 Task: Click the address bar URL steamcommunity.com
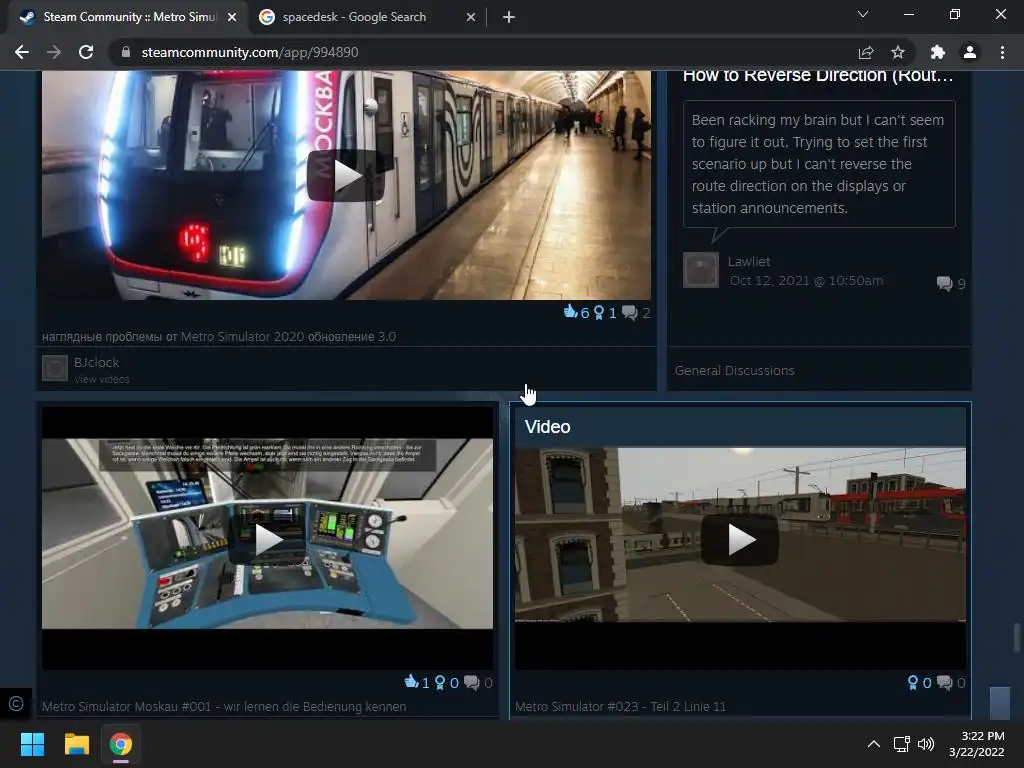tap(249, 52)
